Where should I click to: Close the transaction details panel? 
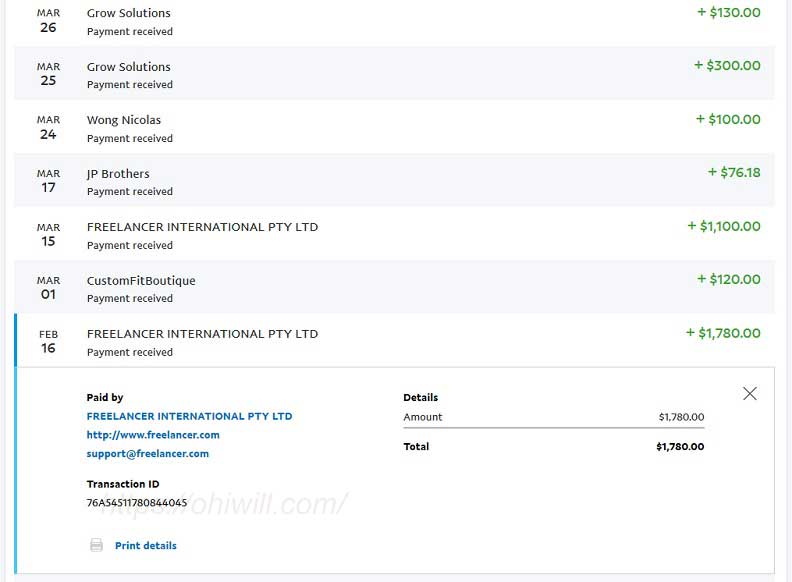coord(750,394)
